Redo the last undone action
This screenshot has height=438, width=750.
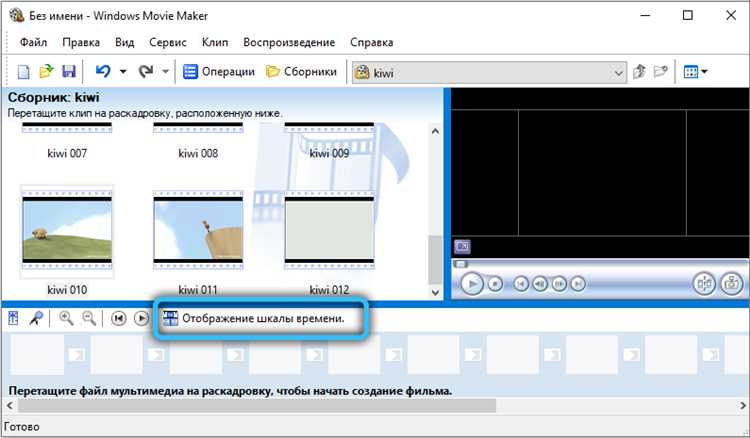(x=145, y=72)
